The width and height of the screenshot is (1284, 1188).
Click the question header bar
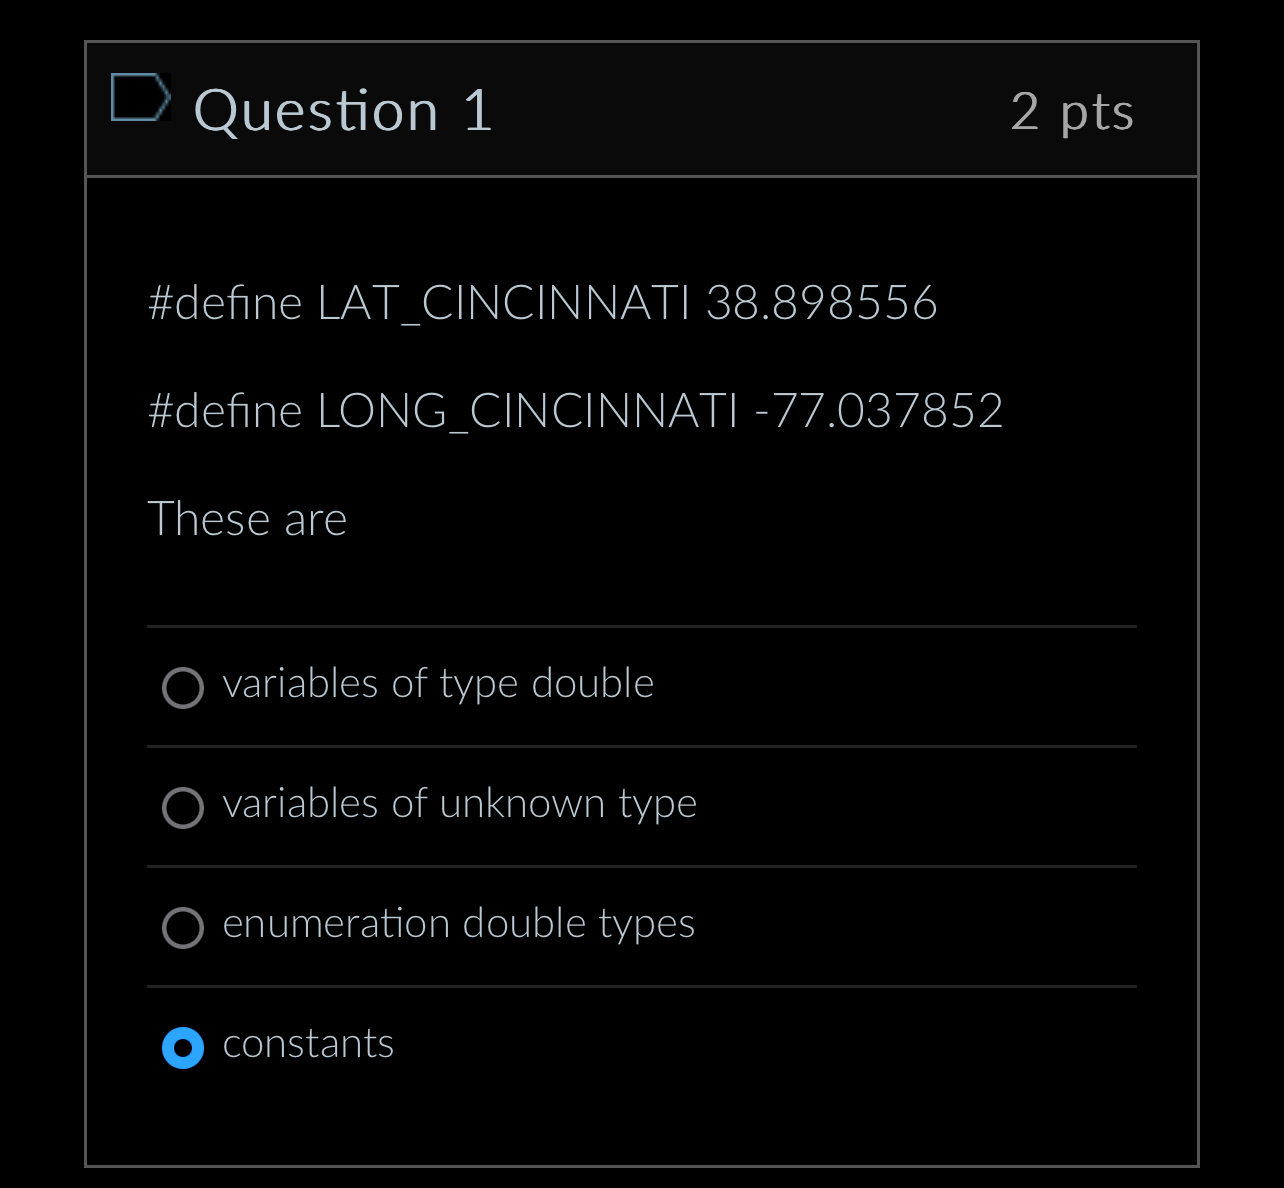(642, 110)
